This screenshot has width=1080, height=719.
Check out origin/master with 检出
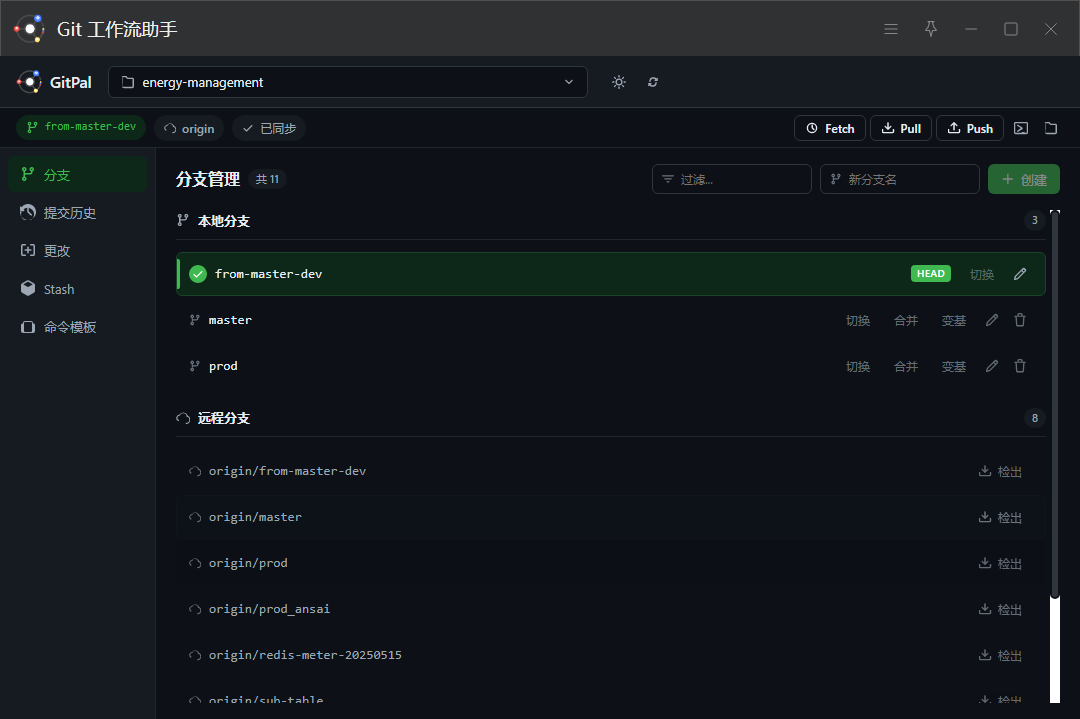(1000, 518)
